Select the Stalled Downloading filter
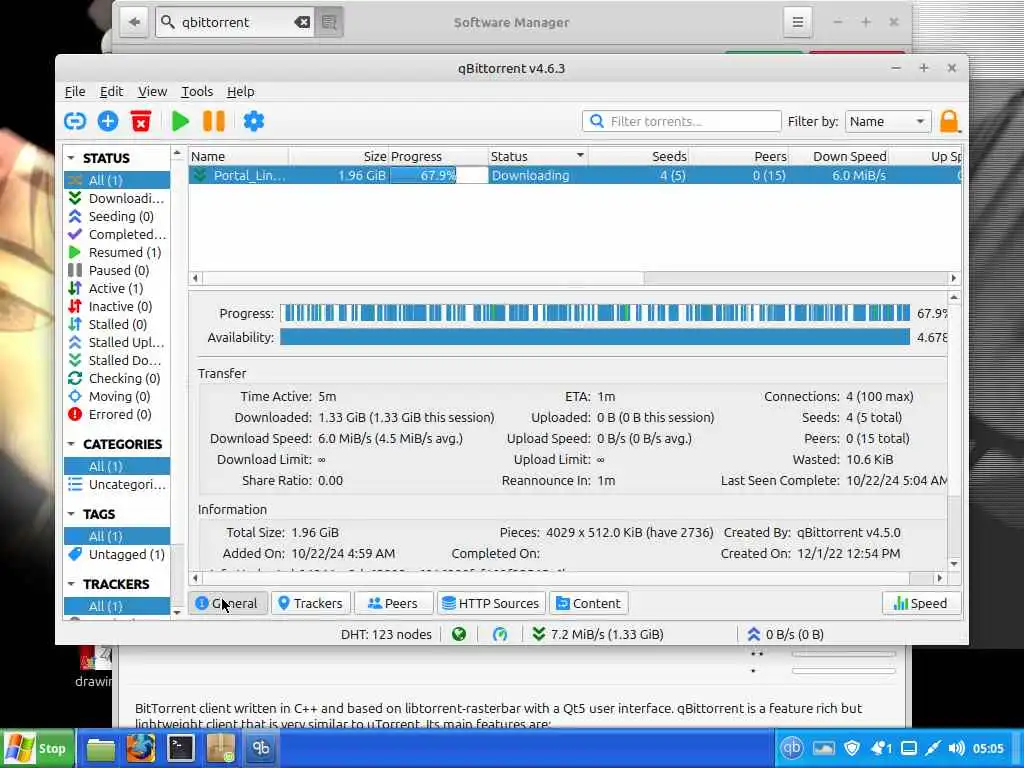 (x=117, y=360)
